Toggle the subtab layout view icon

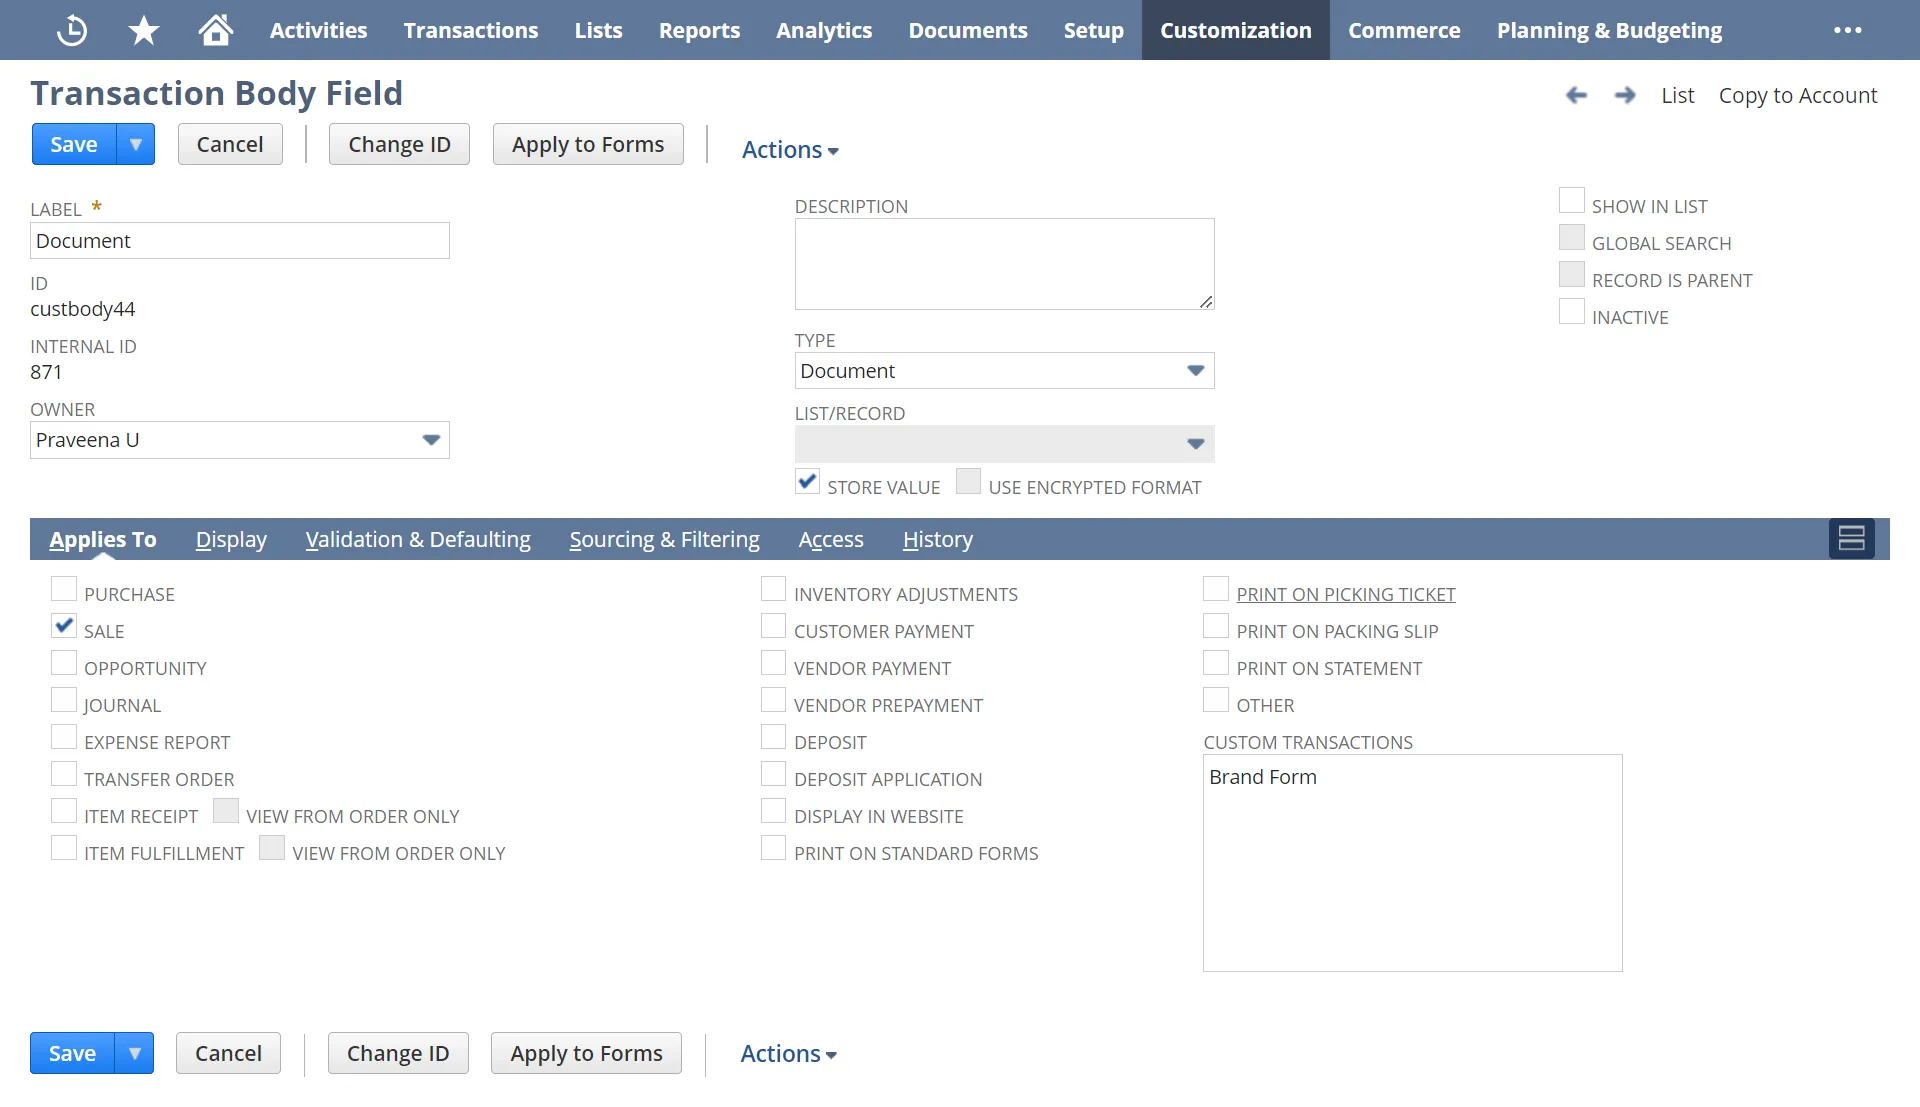(x=1852, y=539)
